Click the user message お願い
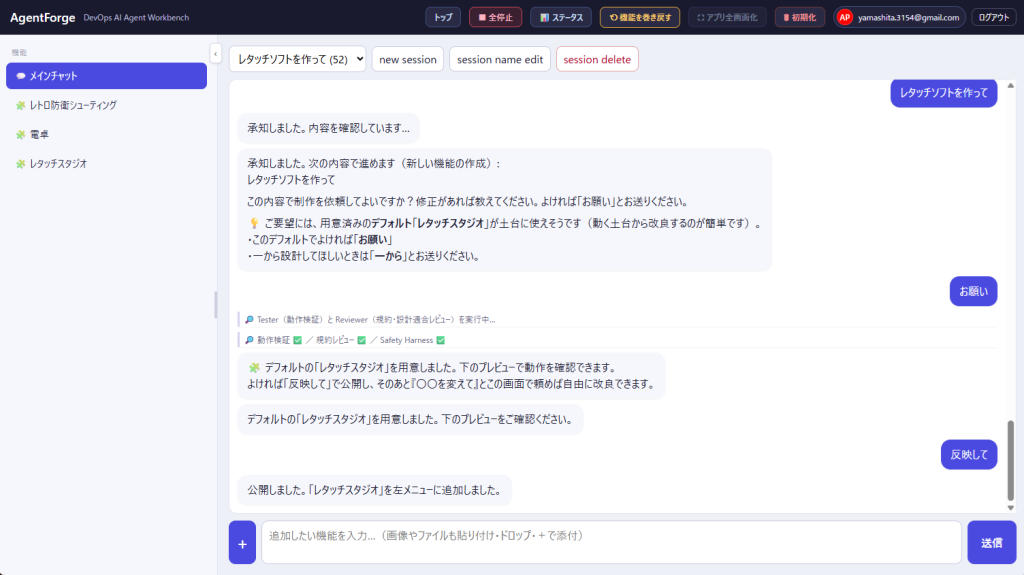 click(973, 291)
